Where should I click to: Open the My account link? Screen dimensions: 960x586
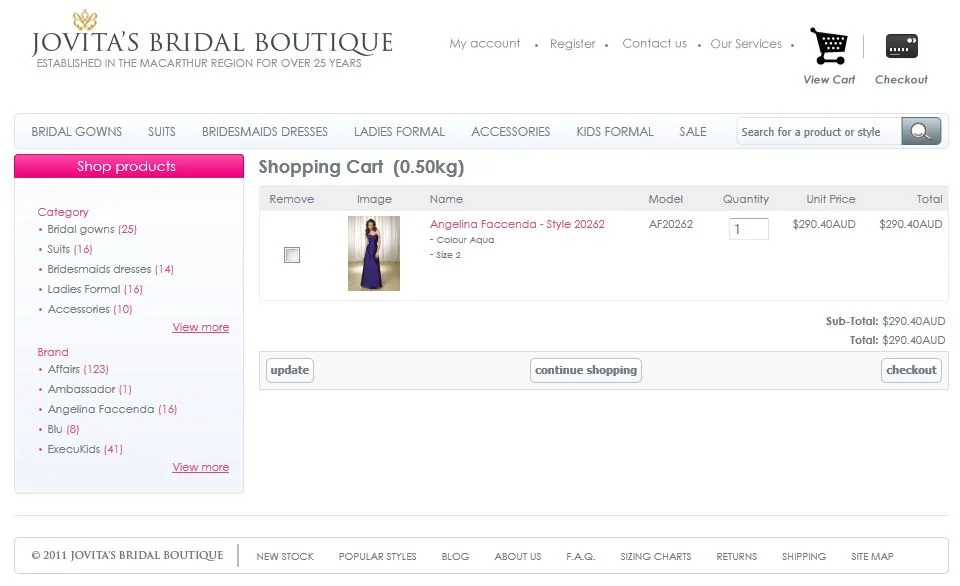pyautogui.click(x=485, y=43)
